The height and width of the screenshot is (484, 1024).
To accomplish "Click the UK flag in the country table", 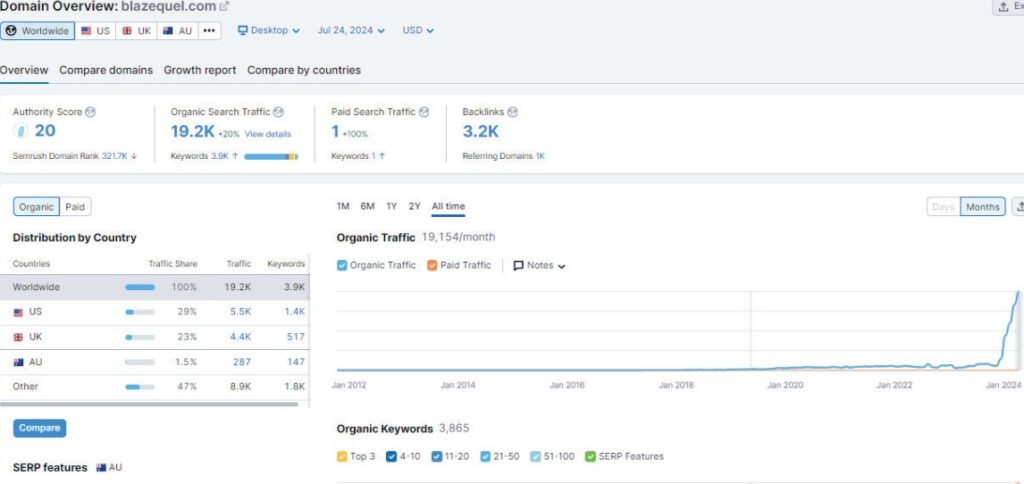I will tap(18, 337).
